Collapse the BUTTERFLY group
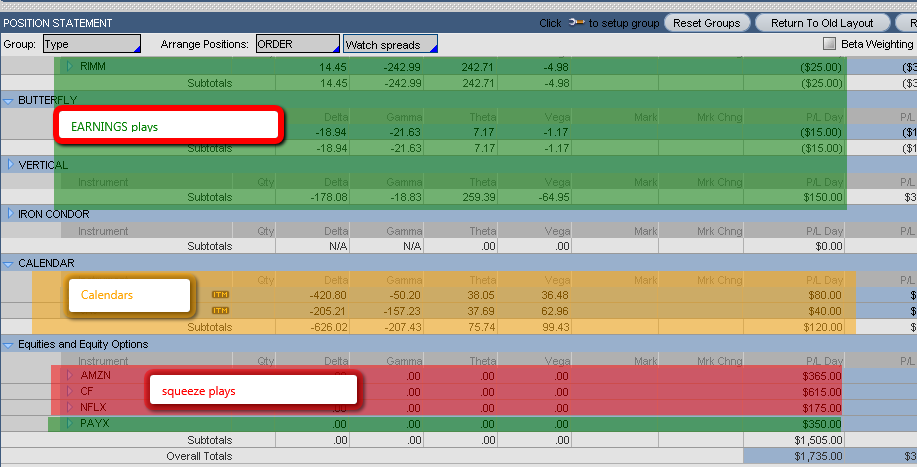 click(x=9, y=100)
